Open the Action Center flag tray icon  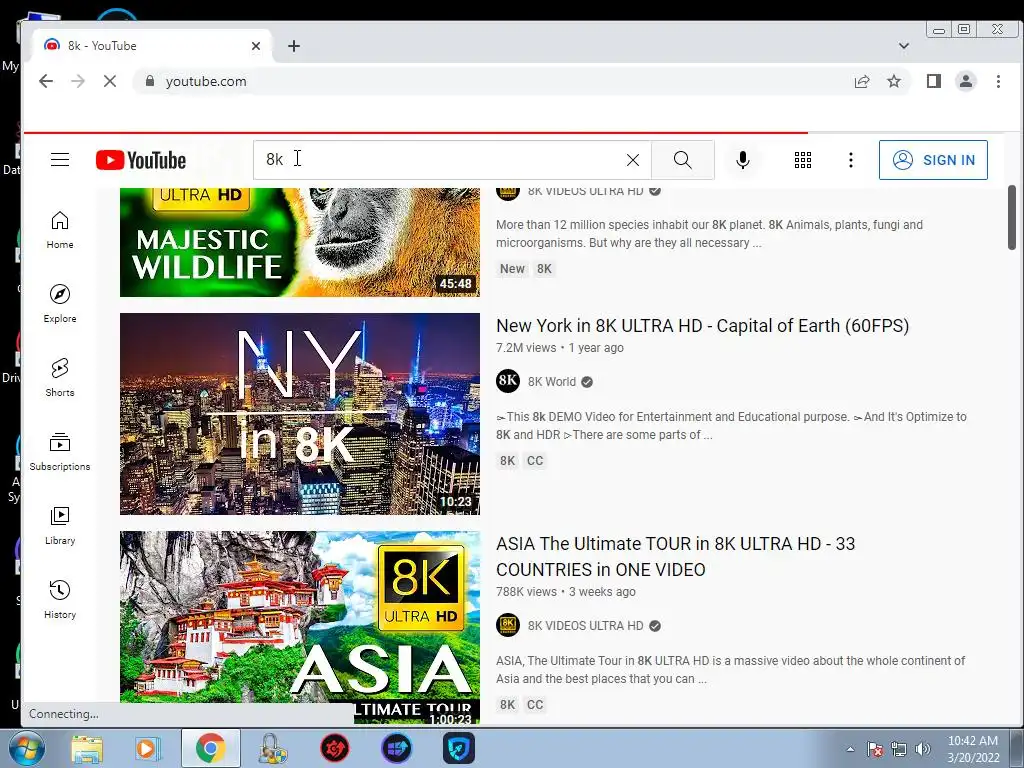point(875,749)
